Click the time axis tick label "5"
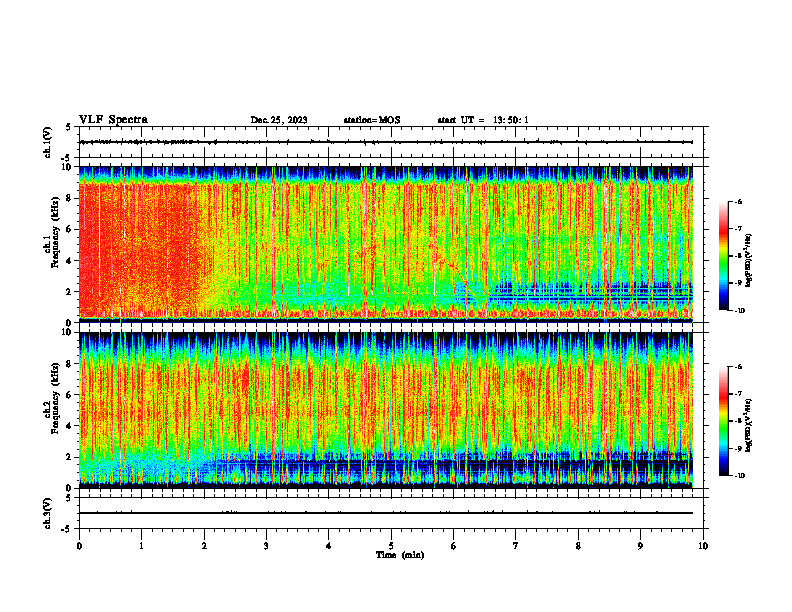The image size is (792, 612). [x=391, y=546]
